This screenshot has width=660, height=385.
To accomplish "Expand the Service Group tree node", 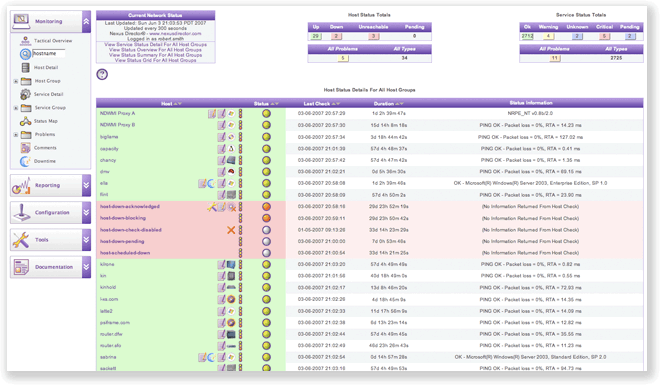I will [16, 108].
